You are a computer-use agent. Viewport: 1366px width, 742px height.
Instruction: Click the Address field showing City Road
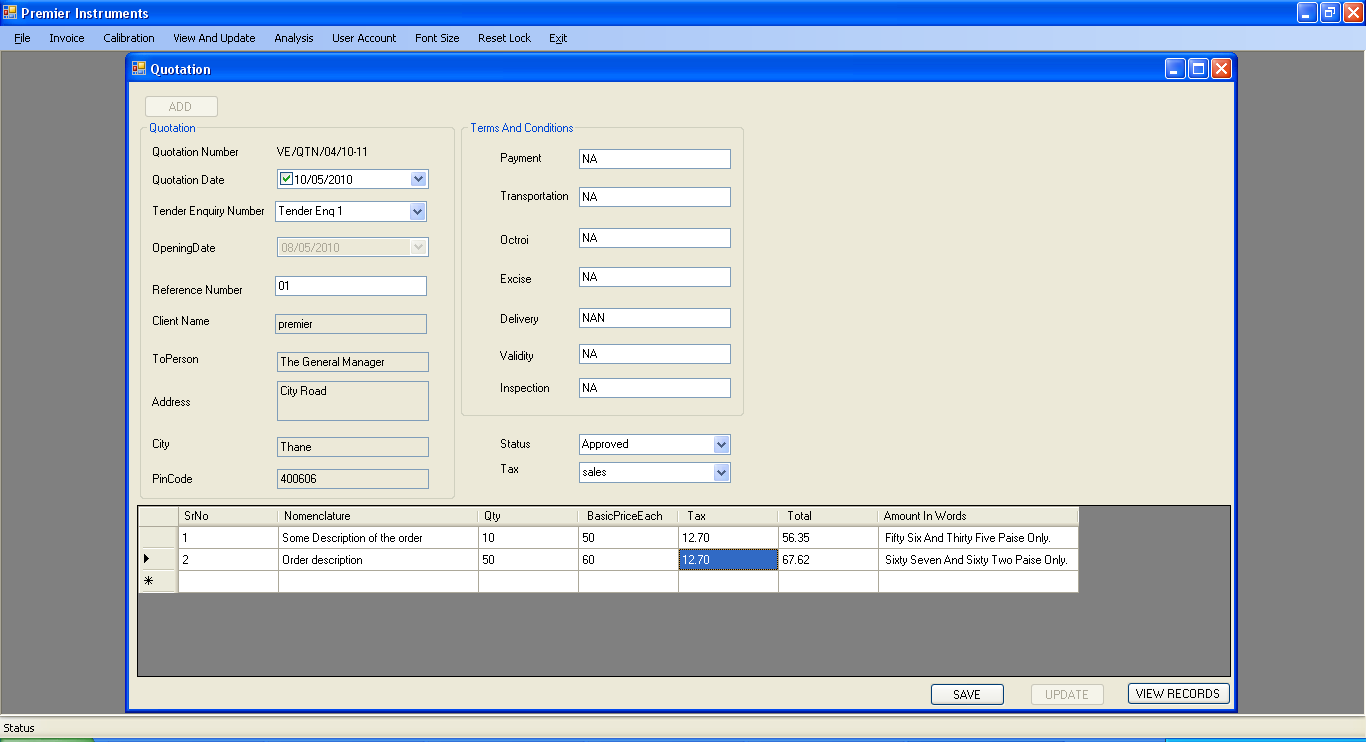[352, 401]
